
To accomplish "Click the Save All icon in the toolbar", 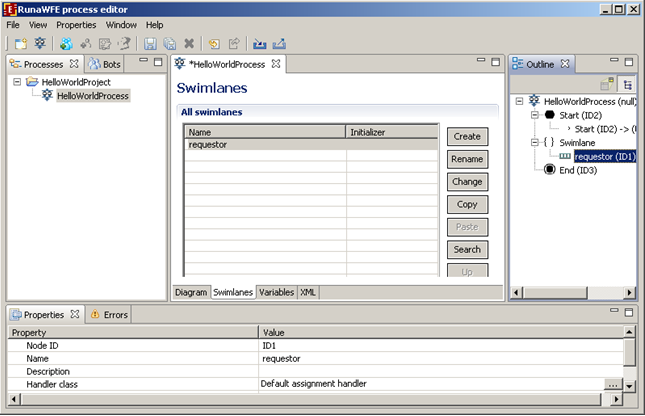I will 169,44.
